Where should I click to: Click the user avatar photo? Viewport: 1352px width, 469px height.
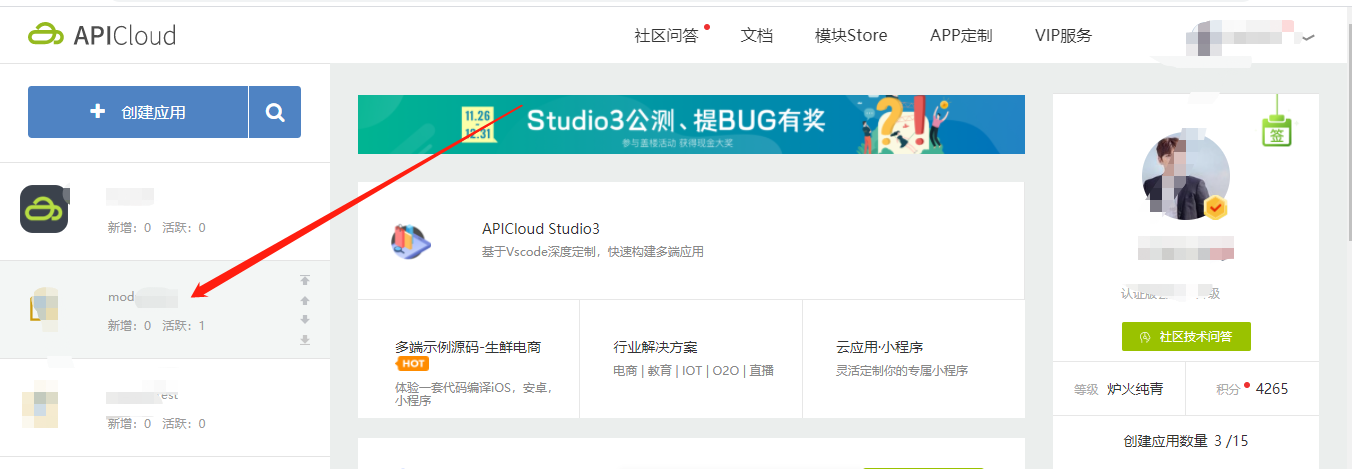pyautogui.click(x=1185, y=176)
